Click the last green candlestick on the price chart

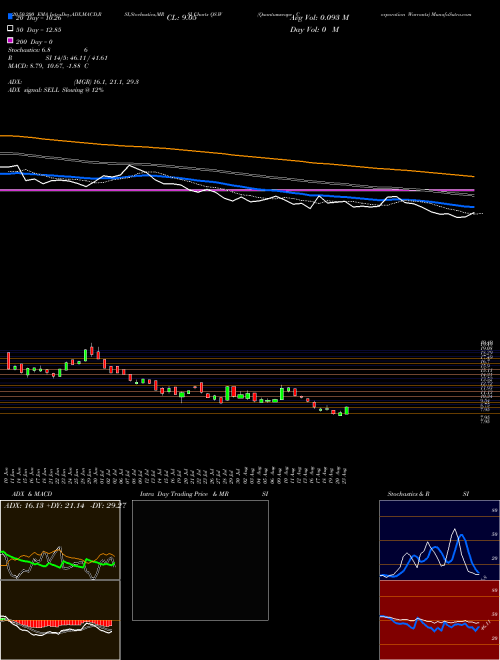346,410
